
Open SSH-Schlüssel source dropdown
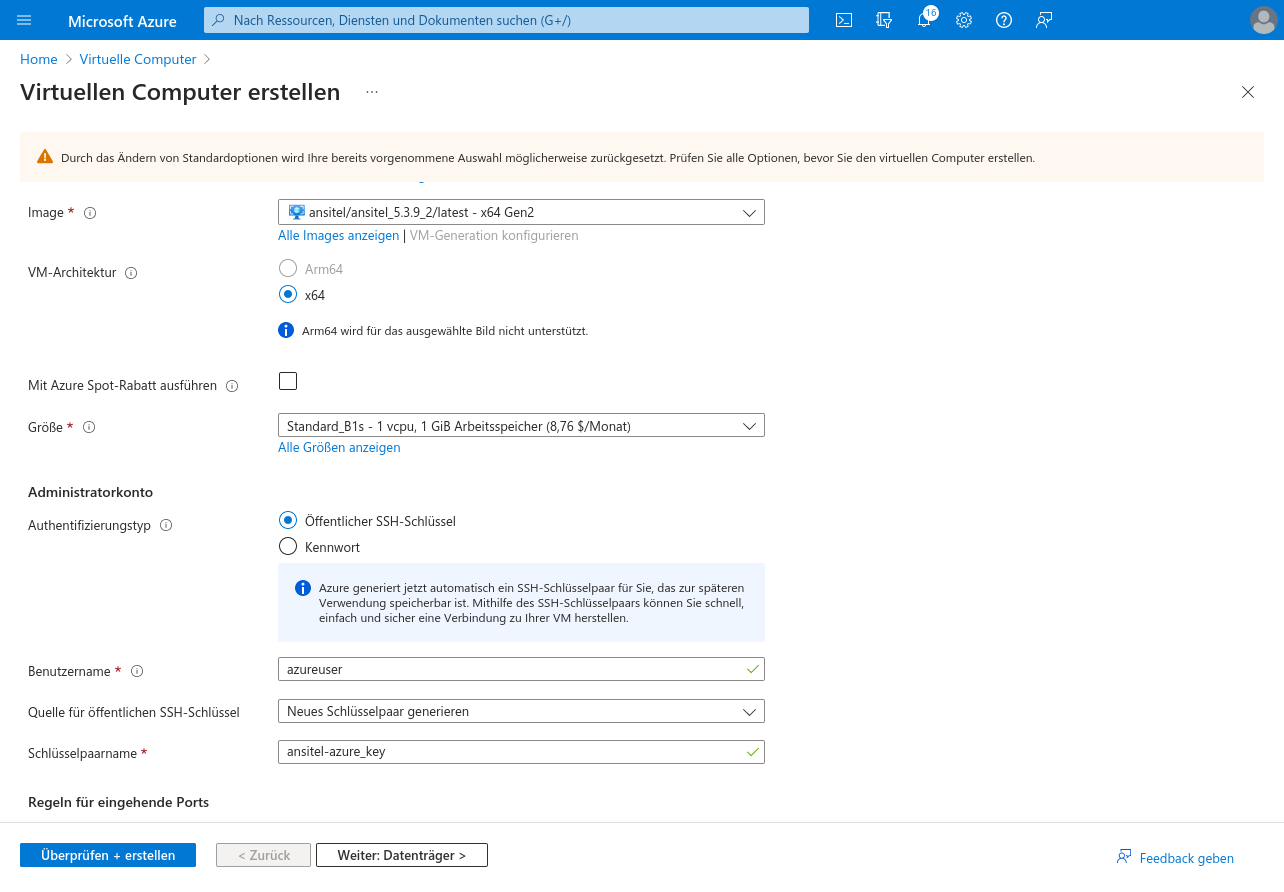[521, 711]
